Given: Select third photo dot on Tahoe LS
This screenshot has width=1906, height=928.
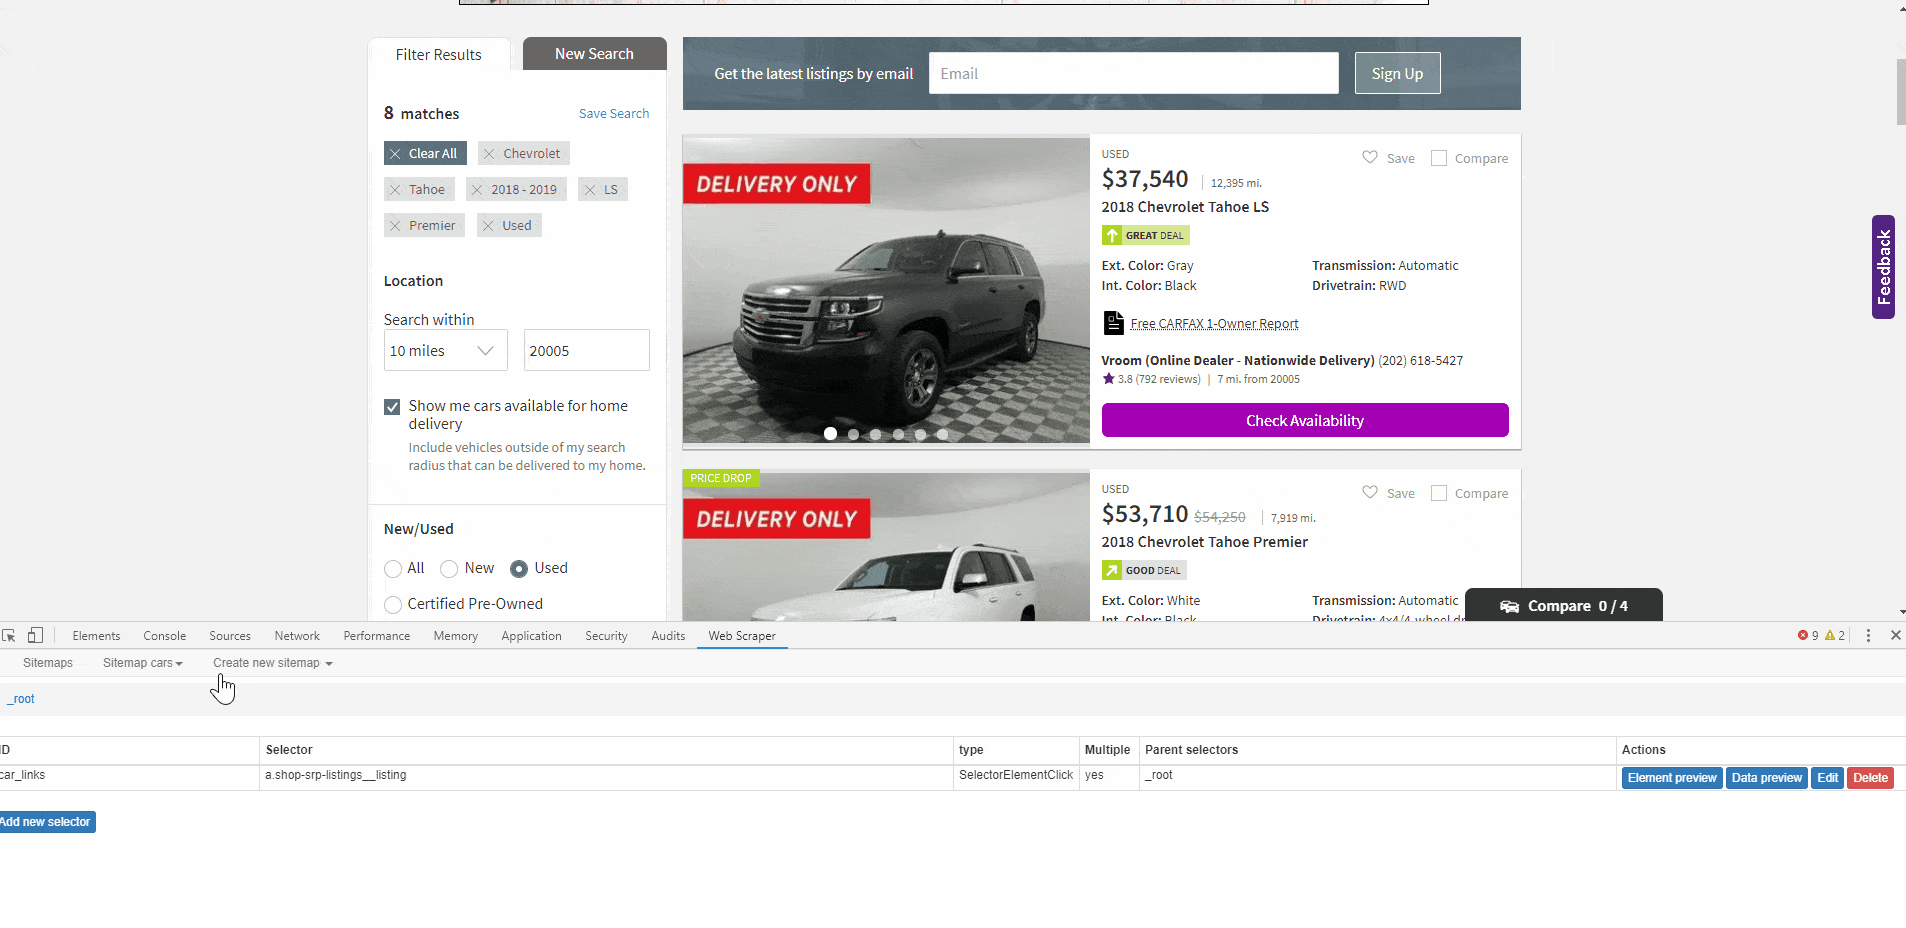Looking at the screenshot, I should pos(876,434).
